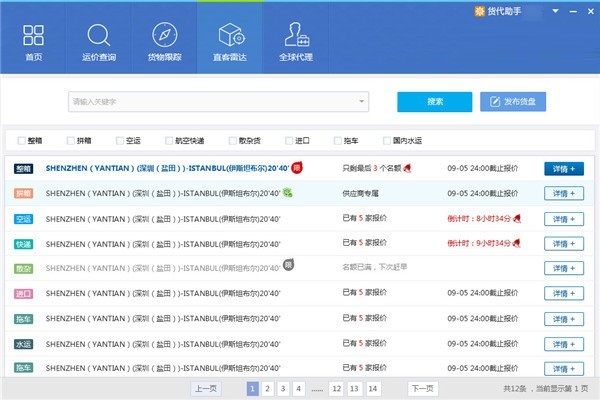Toggle the 整箱 checkbox filter
The image size is (600, 400).
[x=21, y=141]
